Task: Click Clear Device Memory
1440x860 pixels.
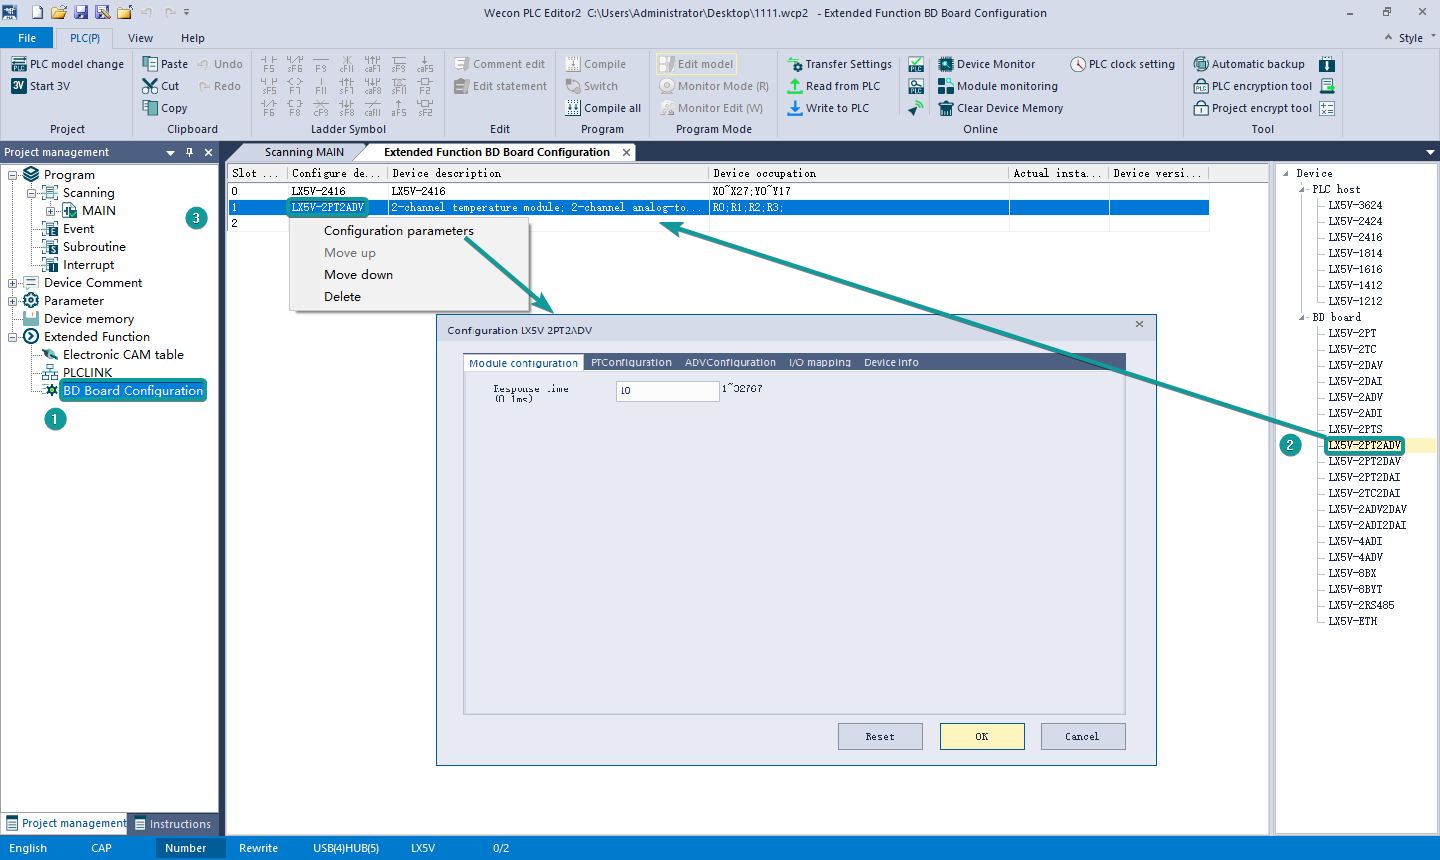Action: tap(1000, 108)
